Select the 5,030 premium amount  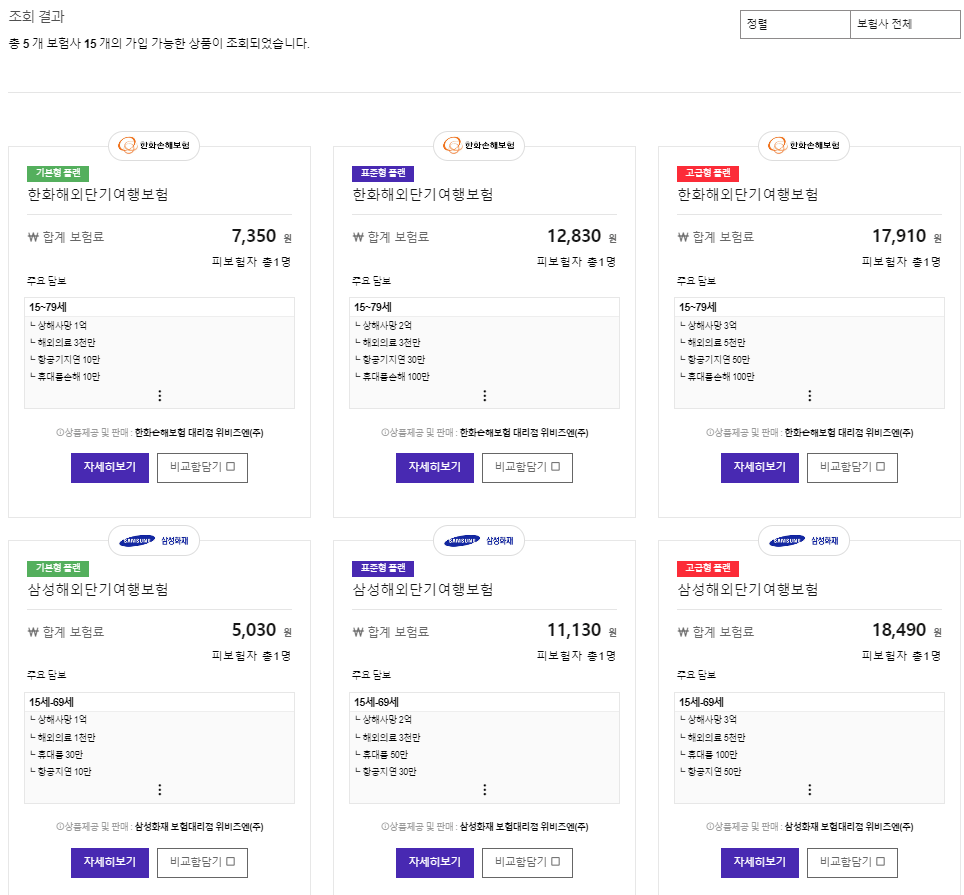(x=254, y=630)
